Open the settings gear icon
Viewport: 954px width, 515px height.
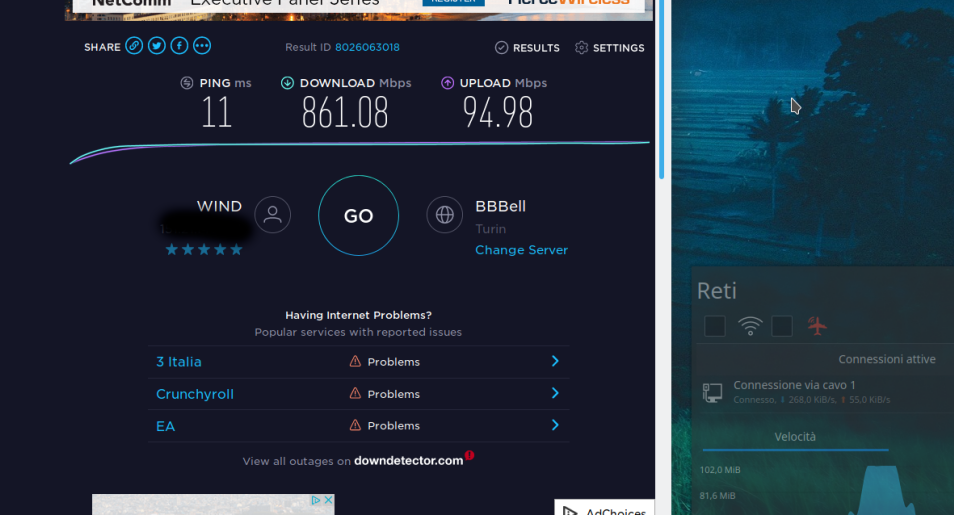[582, 47]
